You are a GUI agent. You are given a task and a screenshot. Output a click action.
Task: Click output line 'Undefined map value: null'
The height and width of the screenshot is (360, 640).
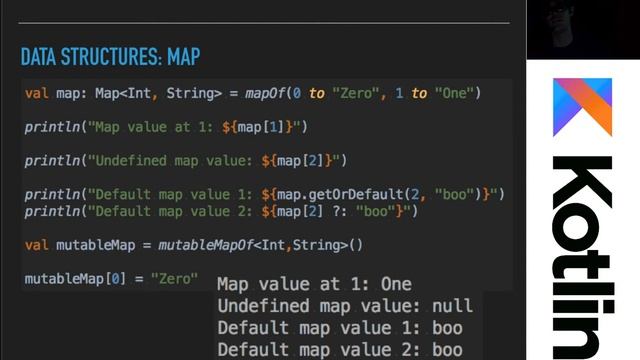345,306
